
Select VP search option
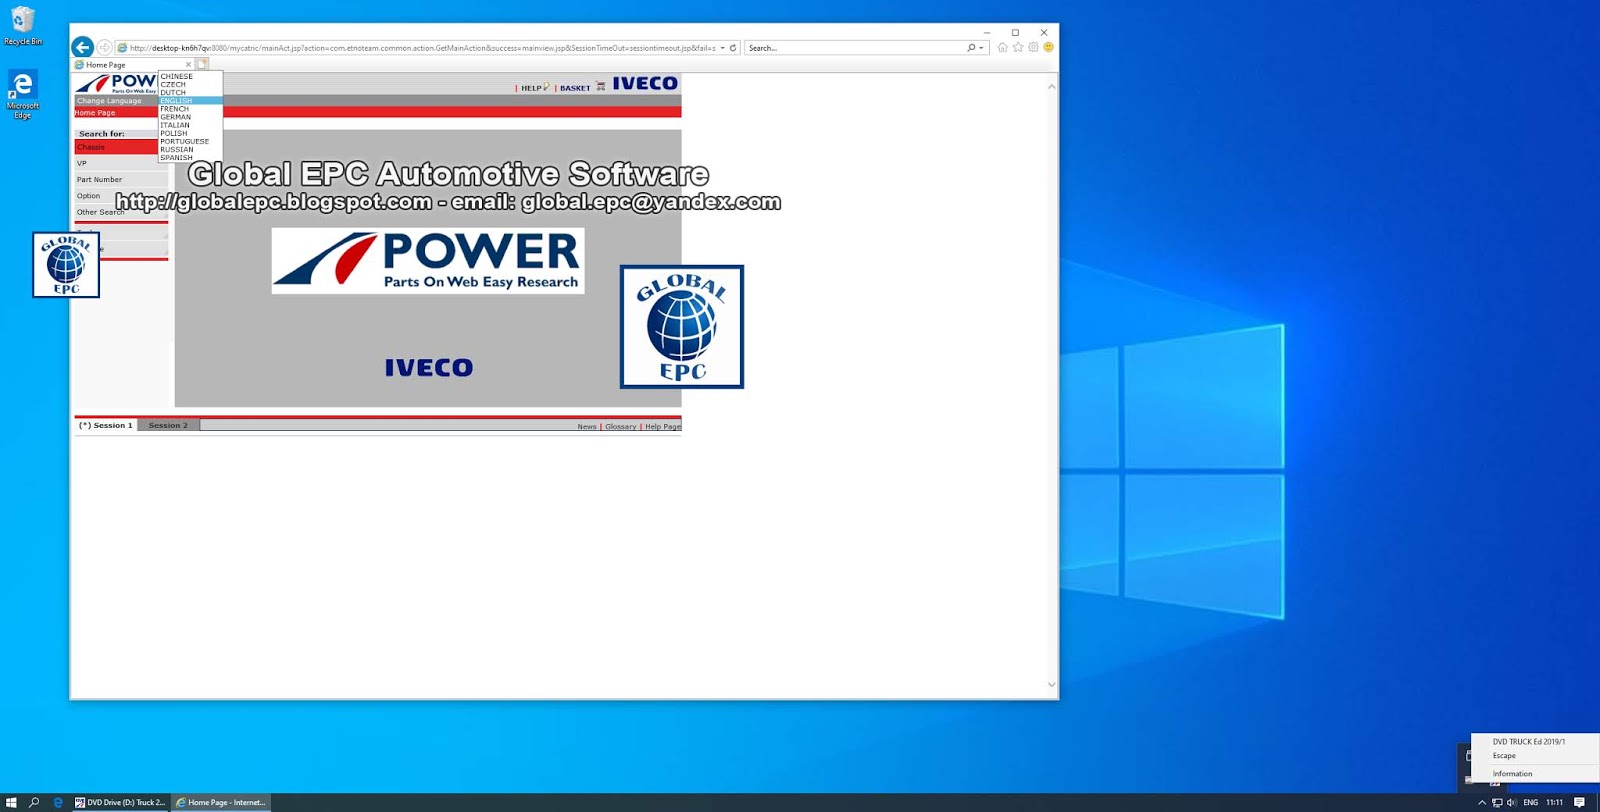point(121,163)
